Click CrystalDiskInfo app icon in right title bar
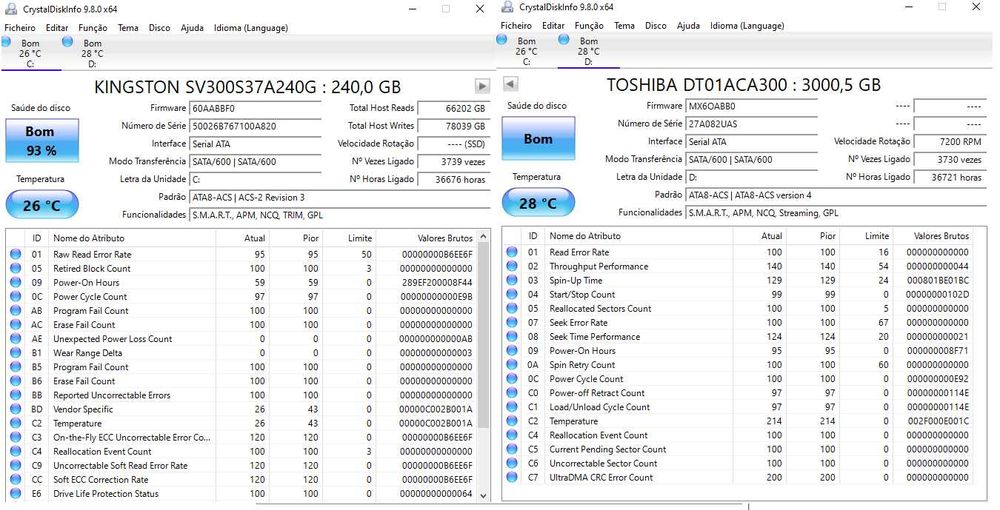 click(507, 7)
